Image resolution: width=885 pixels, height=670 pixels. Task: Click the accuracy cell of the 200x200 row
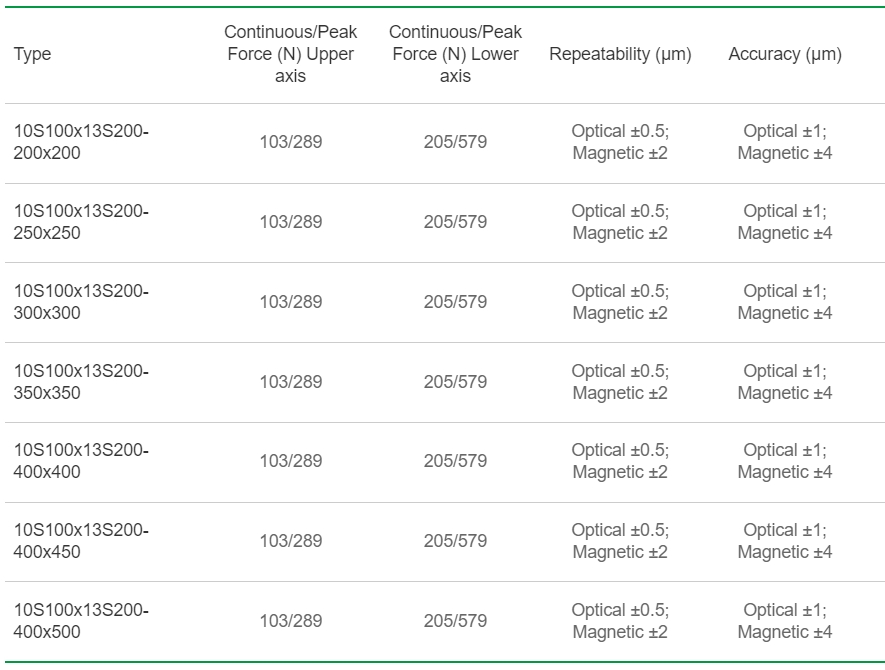(x=785, y=142)
